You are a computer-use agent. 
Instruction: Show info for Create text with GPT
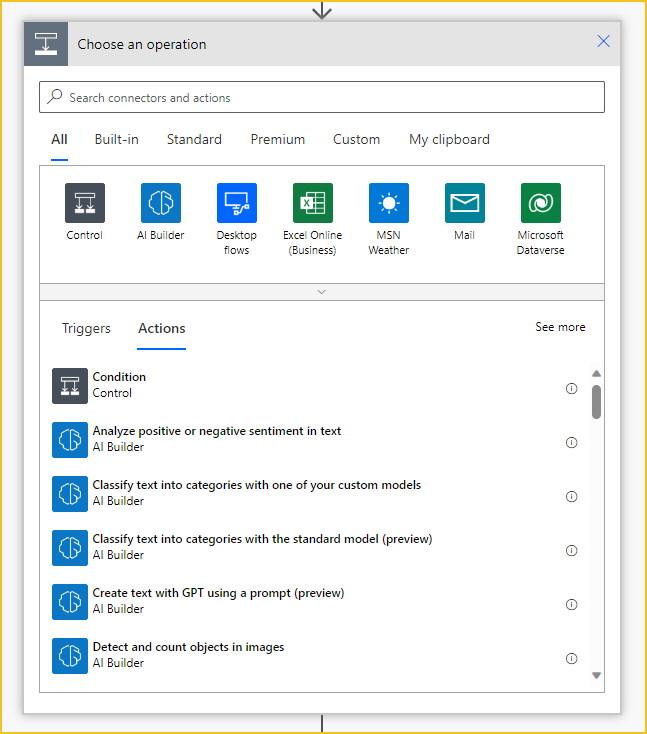[572, 604]
